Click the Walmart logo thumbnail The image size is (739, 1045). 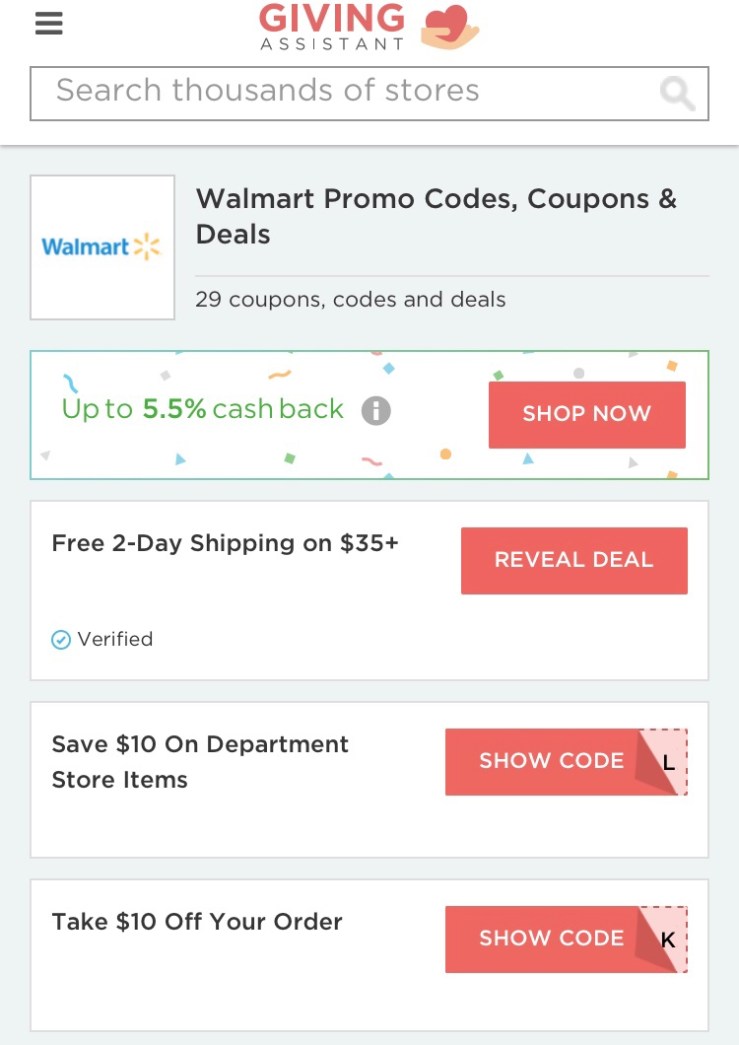click(102, 247)
